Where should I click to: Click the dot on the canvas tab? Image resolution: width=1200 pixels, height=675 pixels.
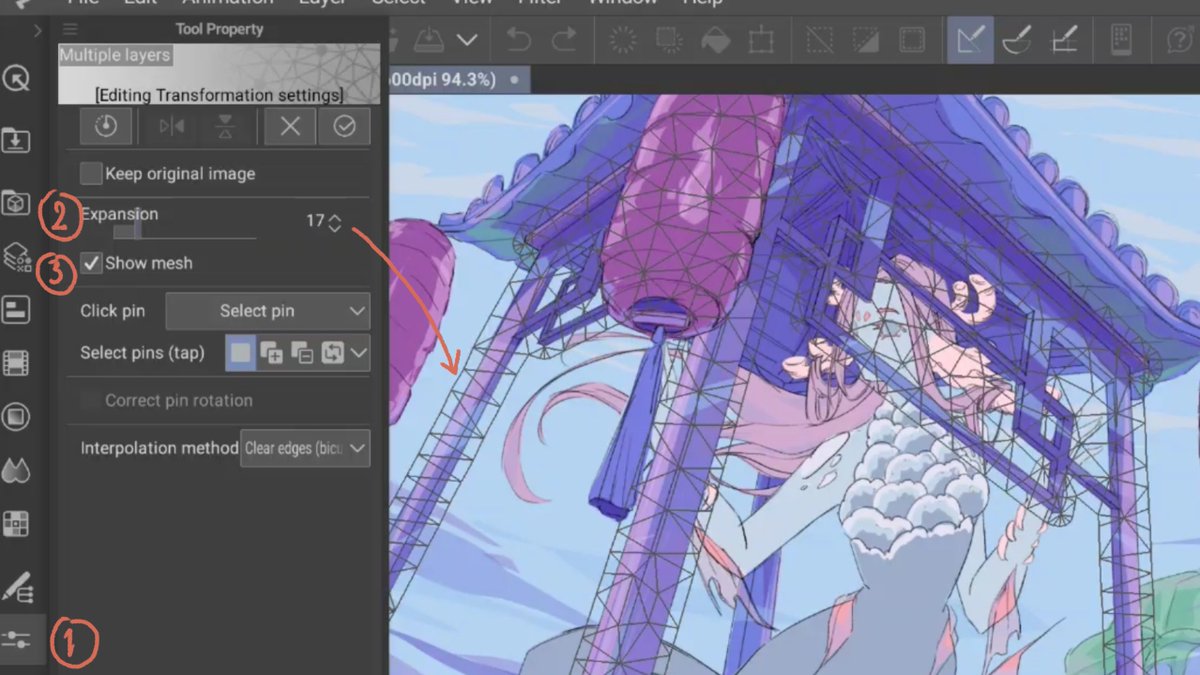[x=514, y=79]
